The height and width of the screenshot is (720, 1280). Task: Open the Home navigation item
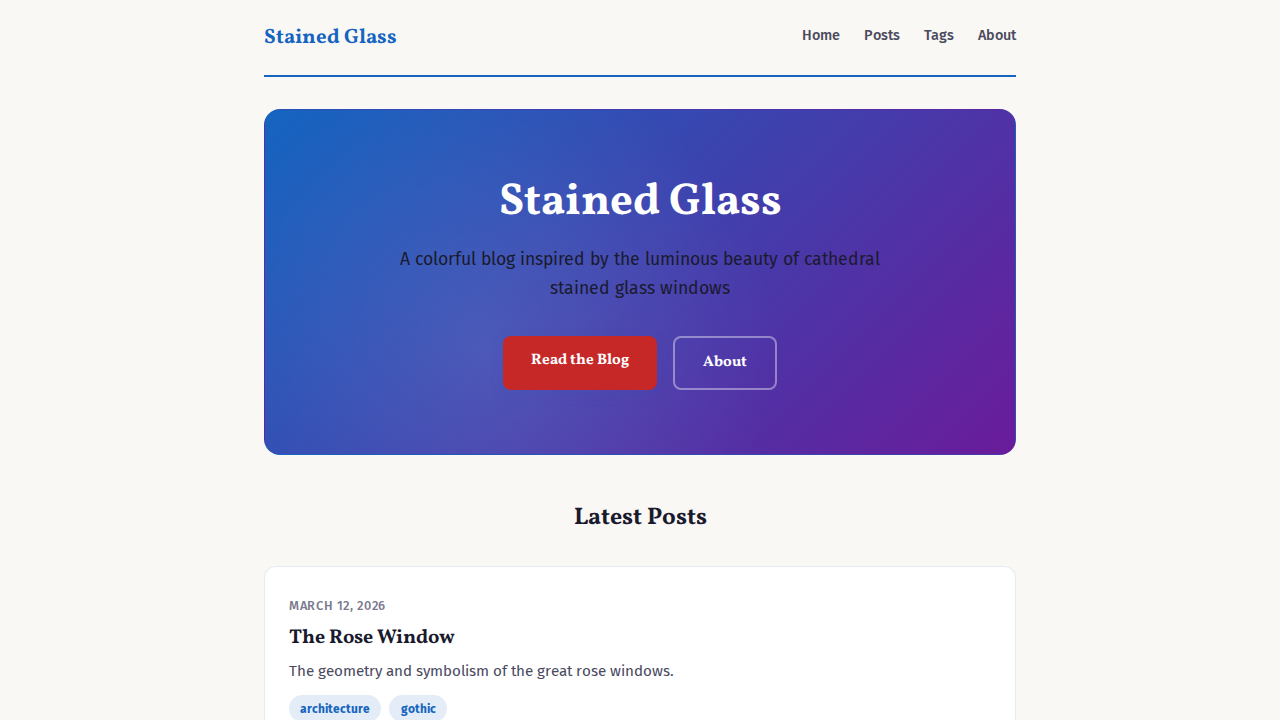click(x=820, y=35)
